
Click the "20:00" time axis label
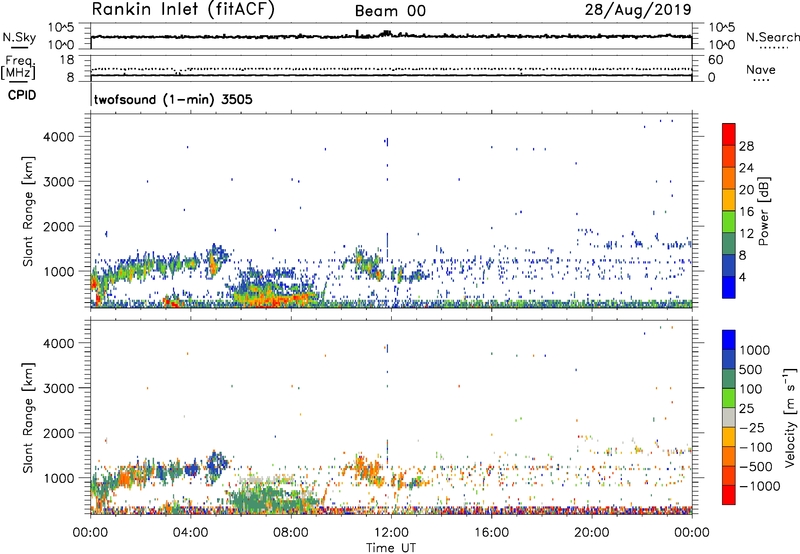[591, 533]
